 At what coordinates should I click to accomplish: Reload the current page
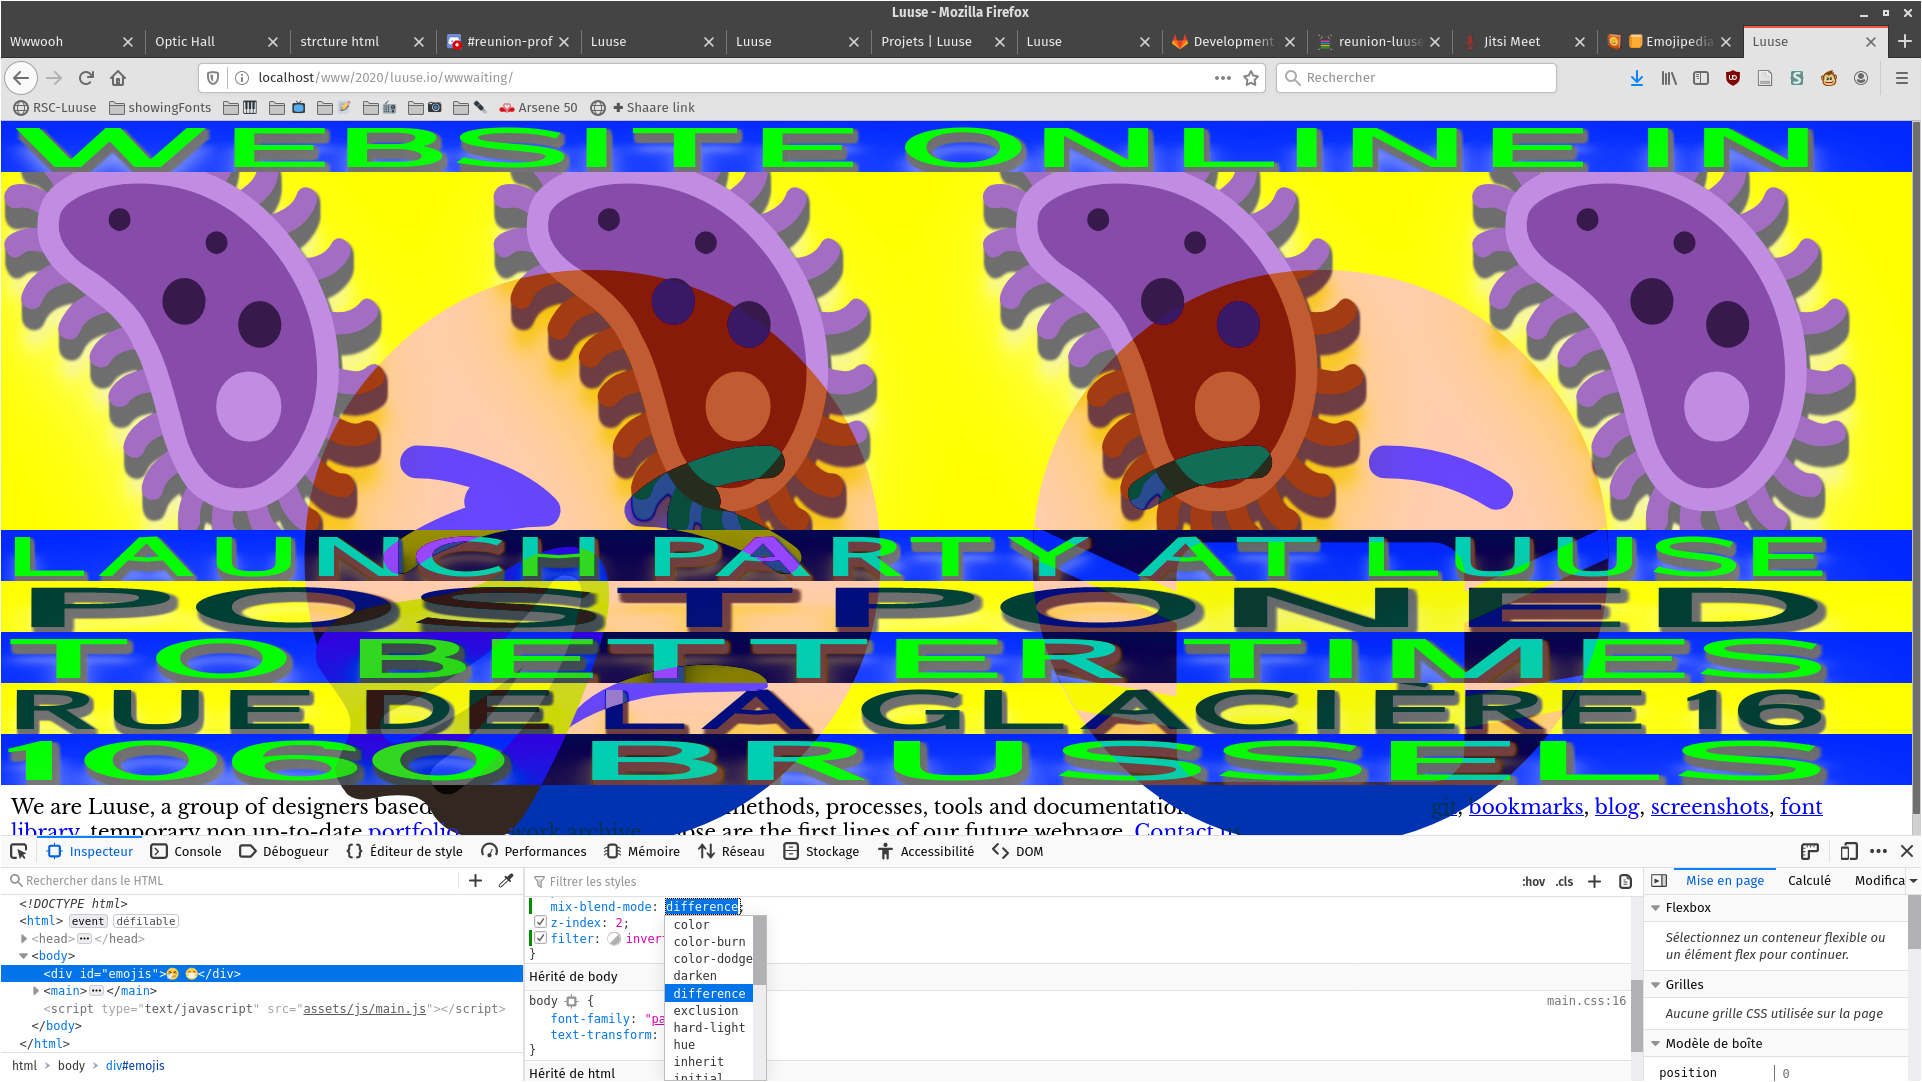click(86, 77)
